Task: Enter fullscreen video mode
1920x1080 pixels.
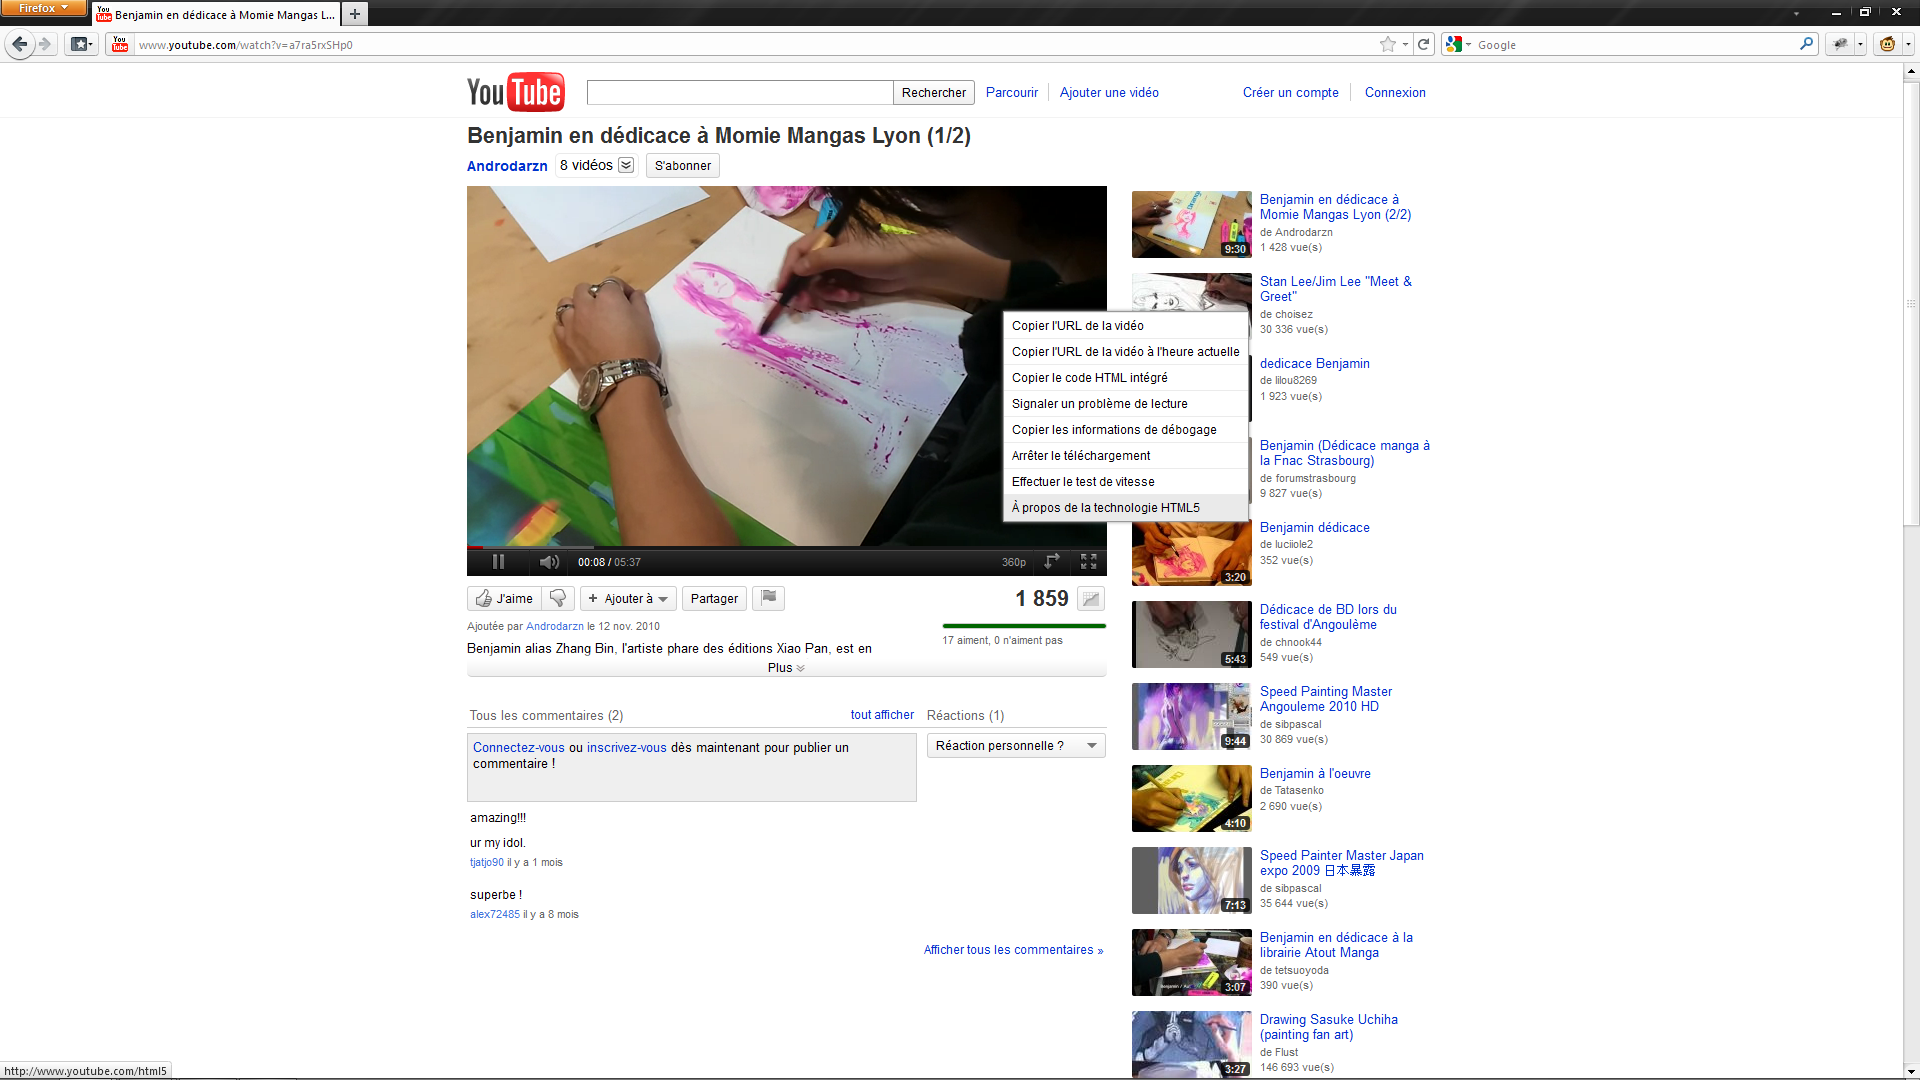Action: [1089, 562]
